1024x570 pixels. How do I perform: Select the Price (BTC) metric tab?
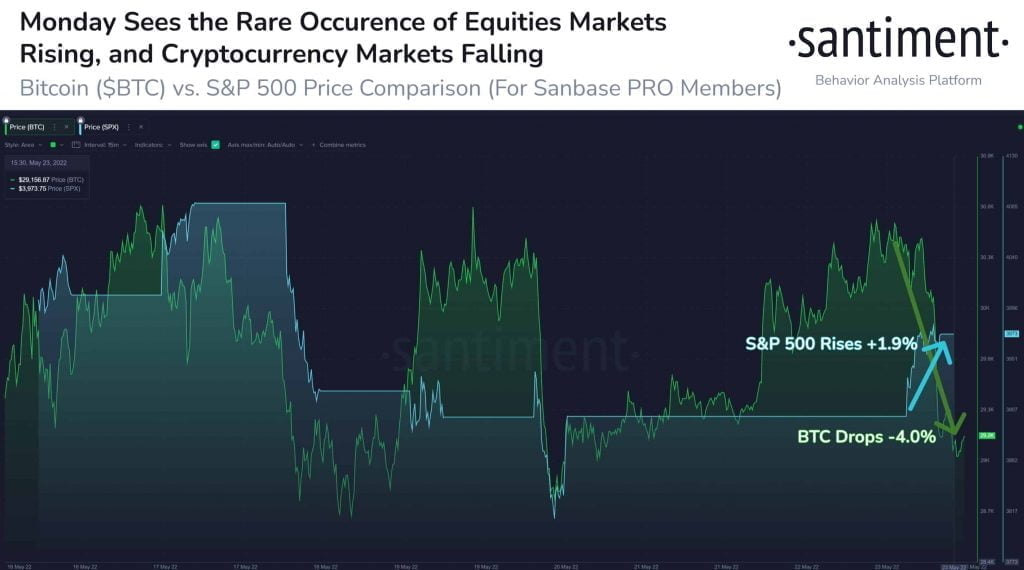27,127
